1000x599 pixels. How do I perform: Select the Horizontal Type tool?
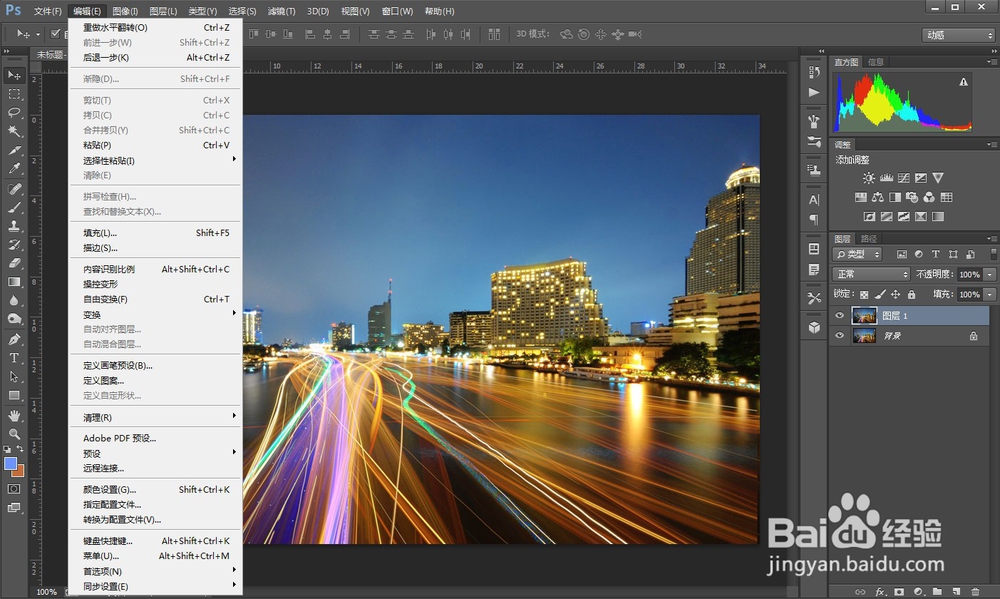click(x=14, y=358)
